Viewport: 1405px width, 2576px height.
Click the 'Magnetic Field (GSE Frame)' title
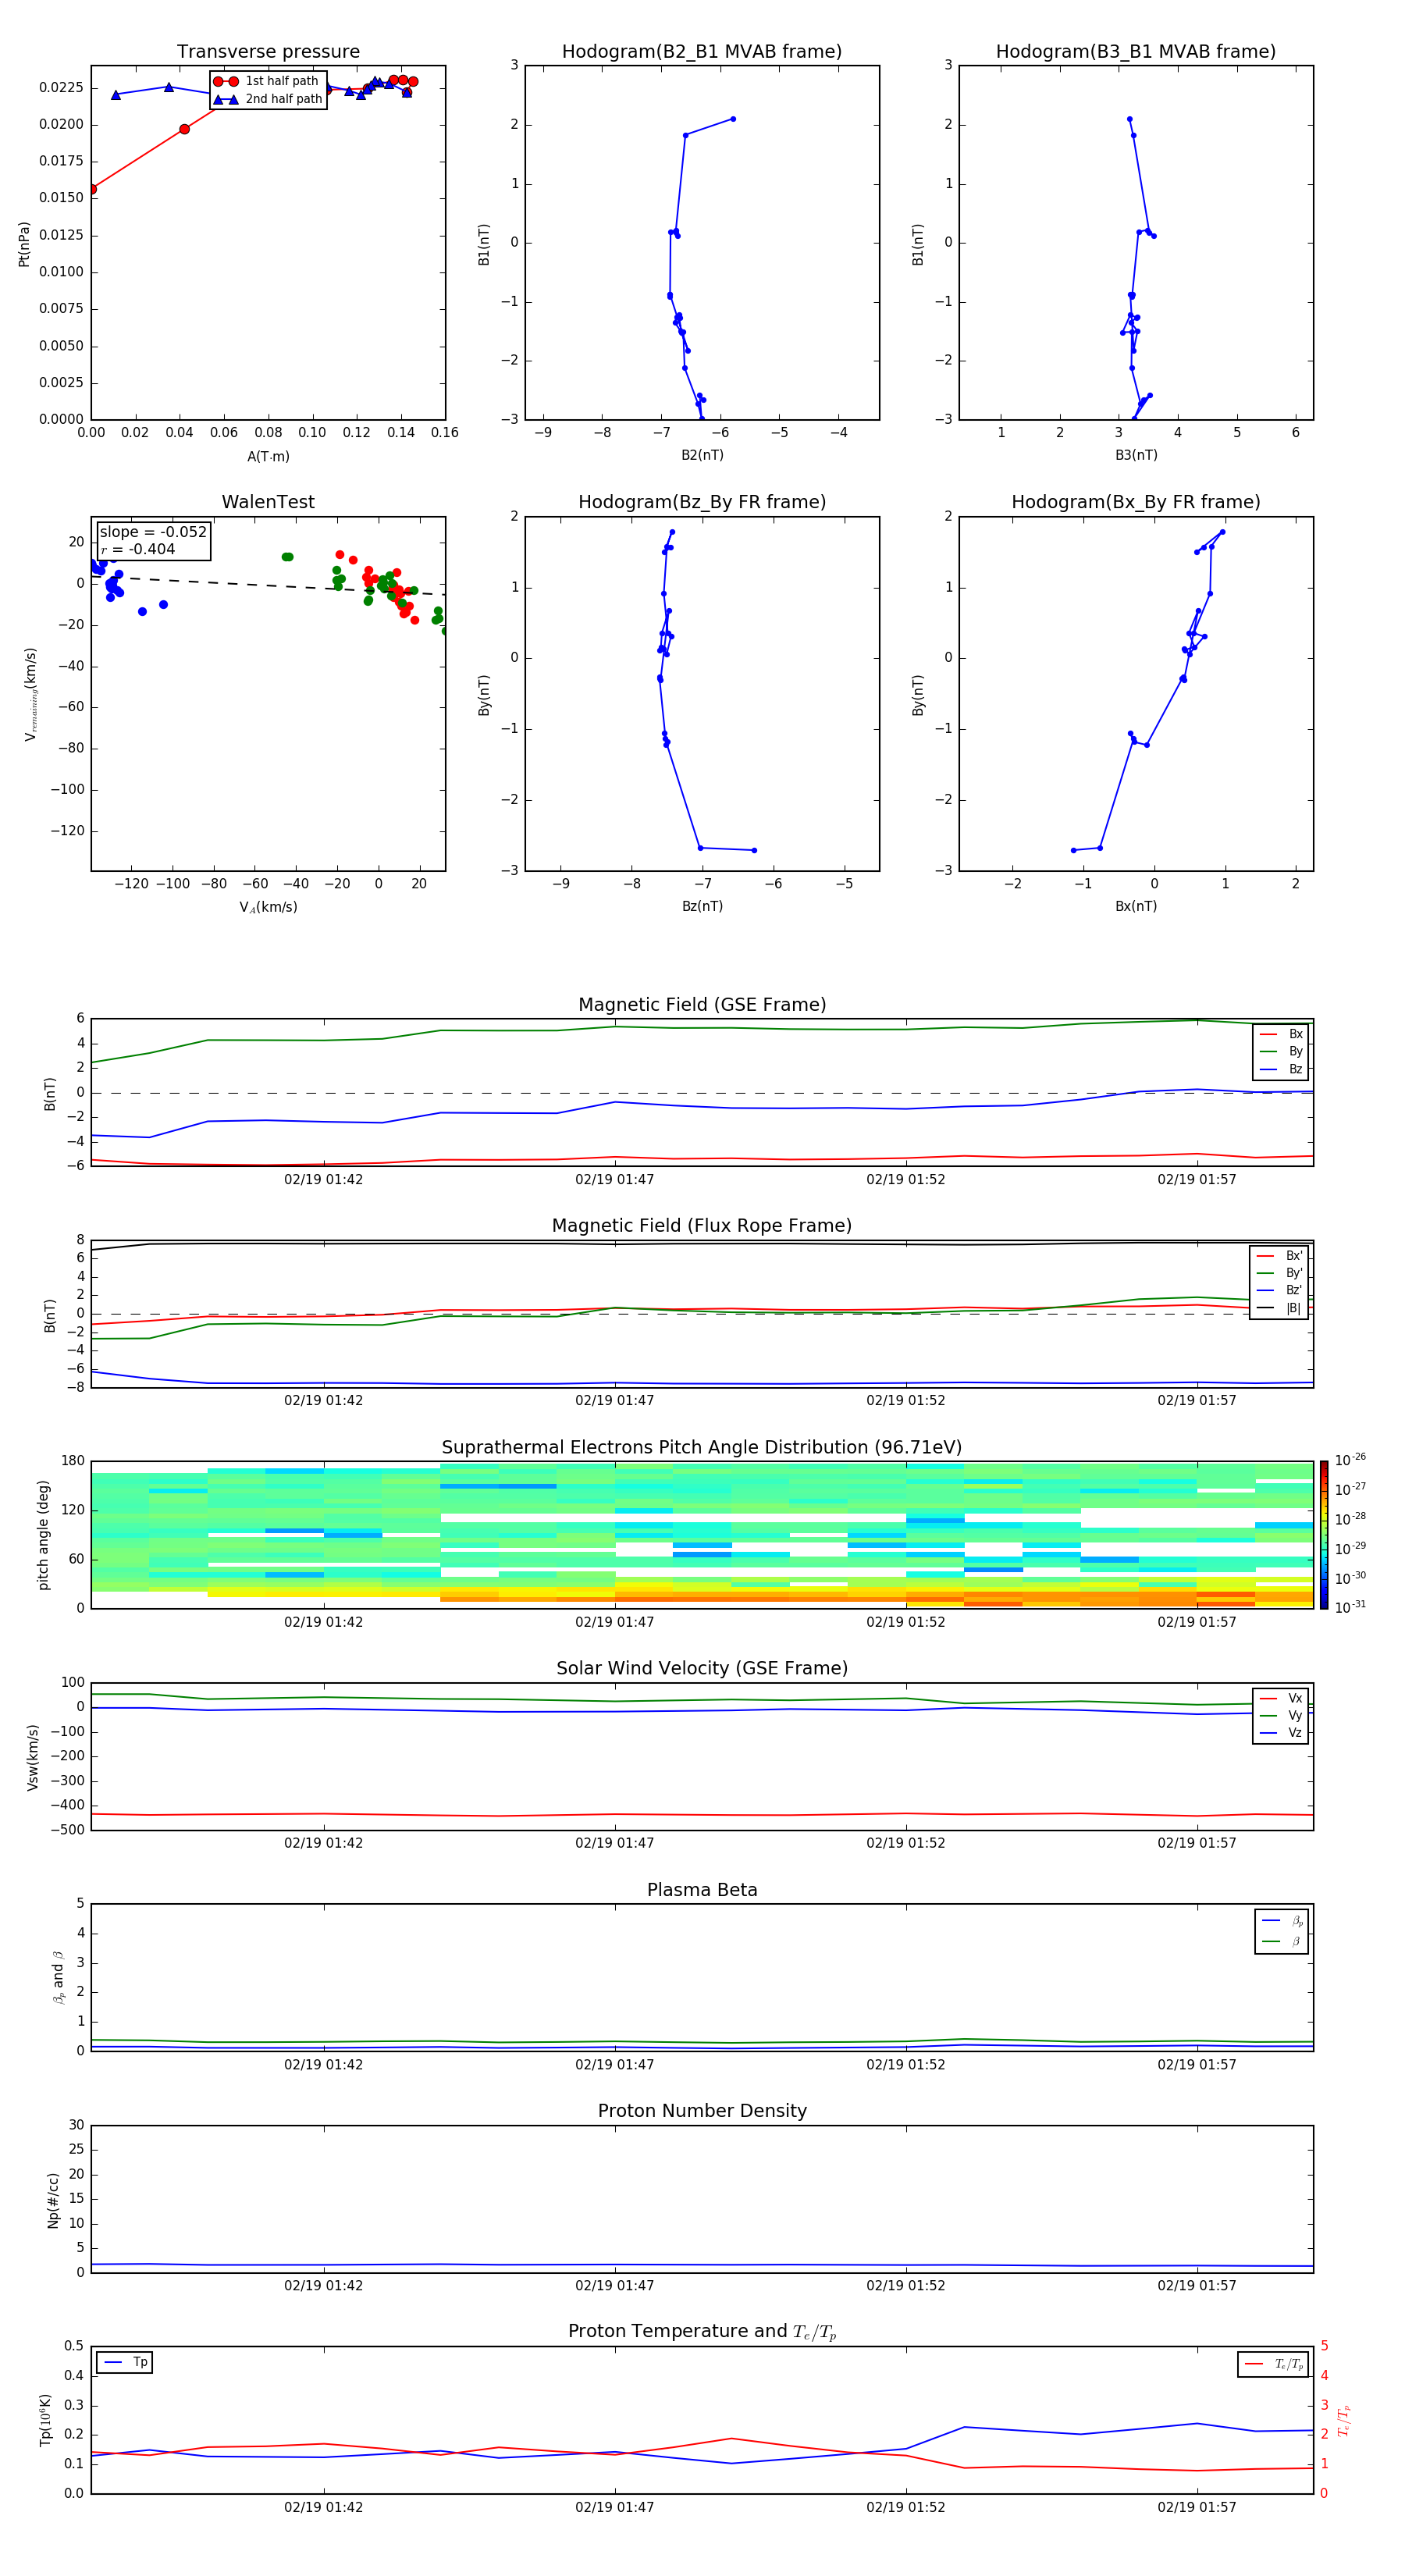coord(702,1005)
